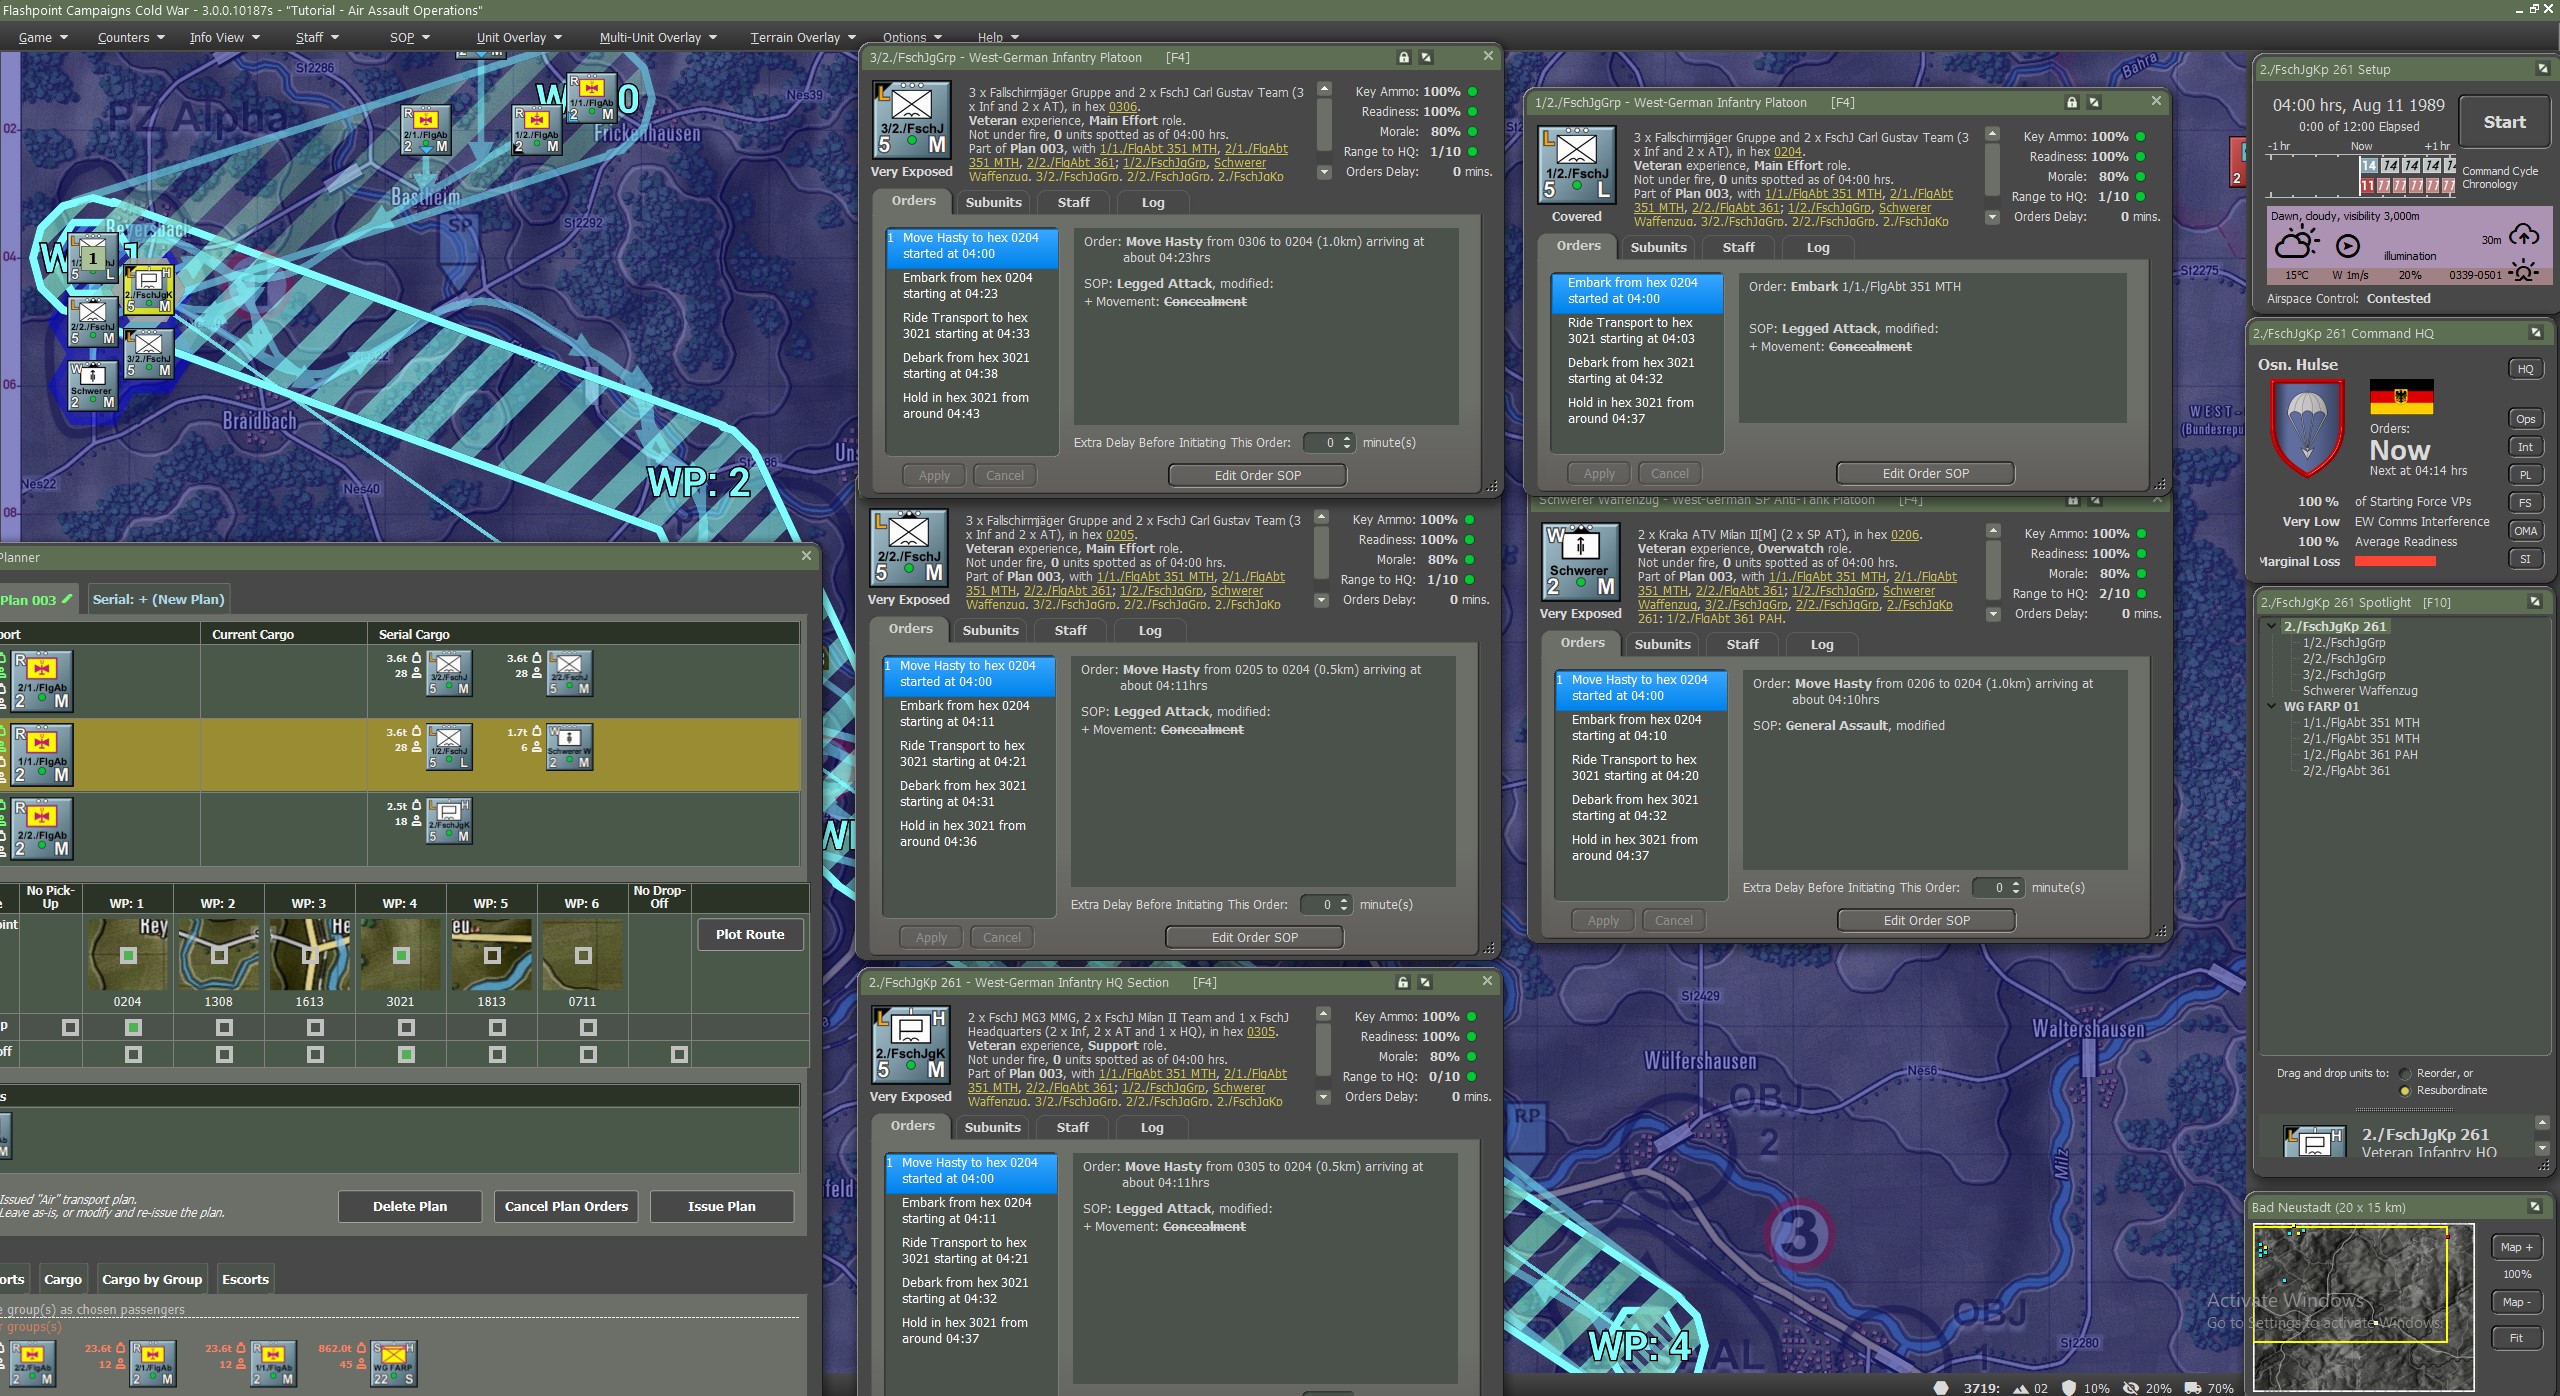Click the paratrooper shield emblem
The width and height of the screenshot is (2560, 1396).
(2306, 427)
